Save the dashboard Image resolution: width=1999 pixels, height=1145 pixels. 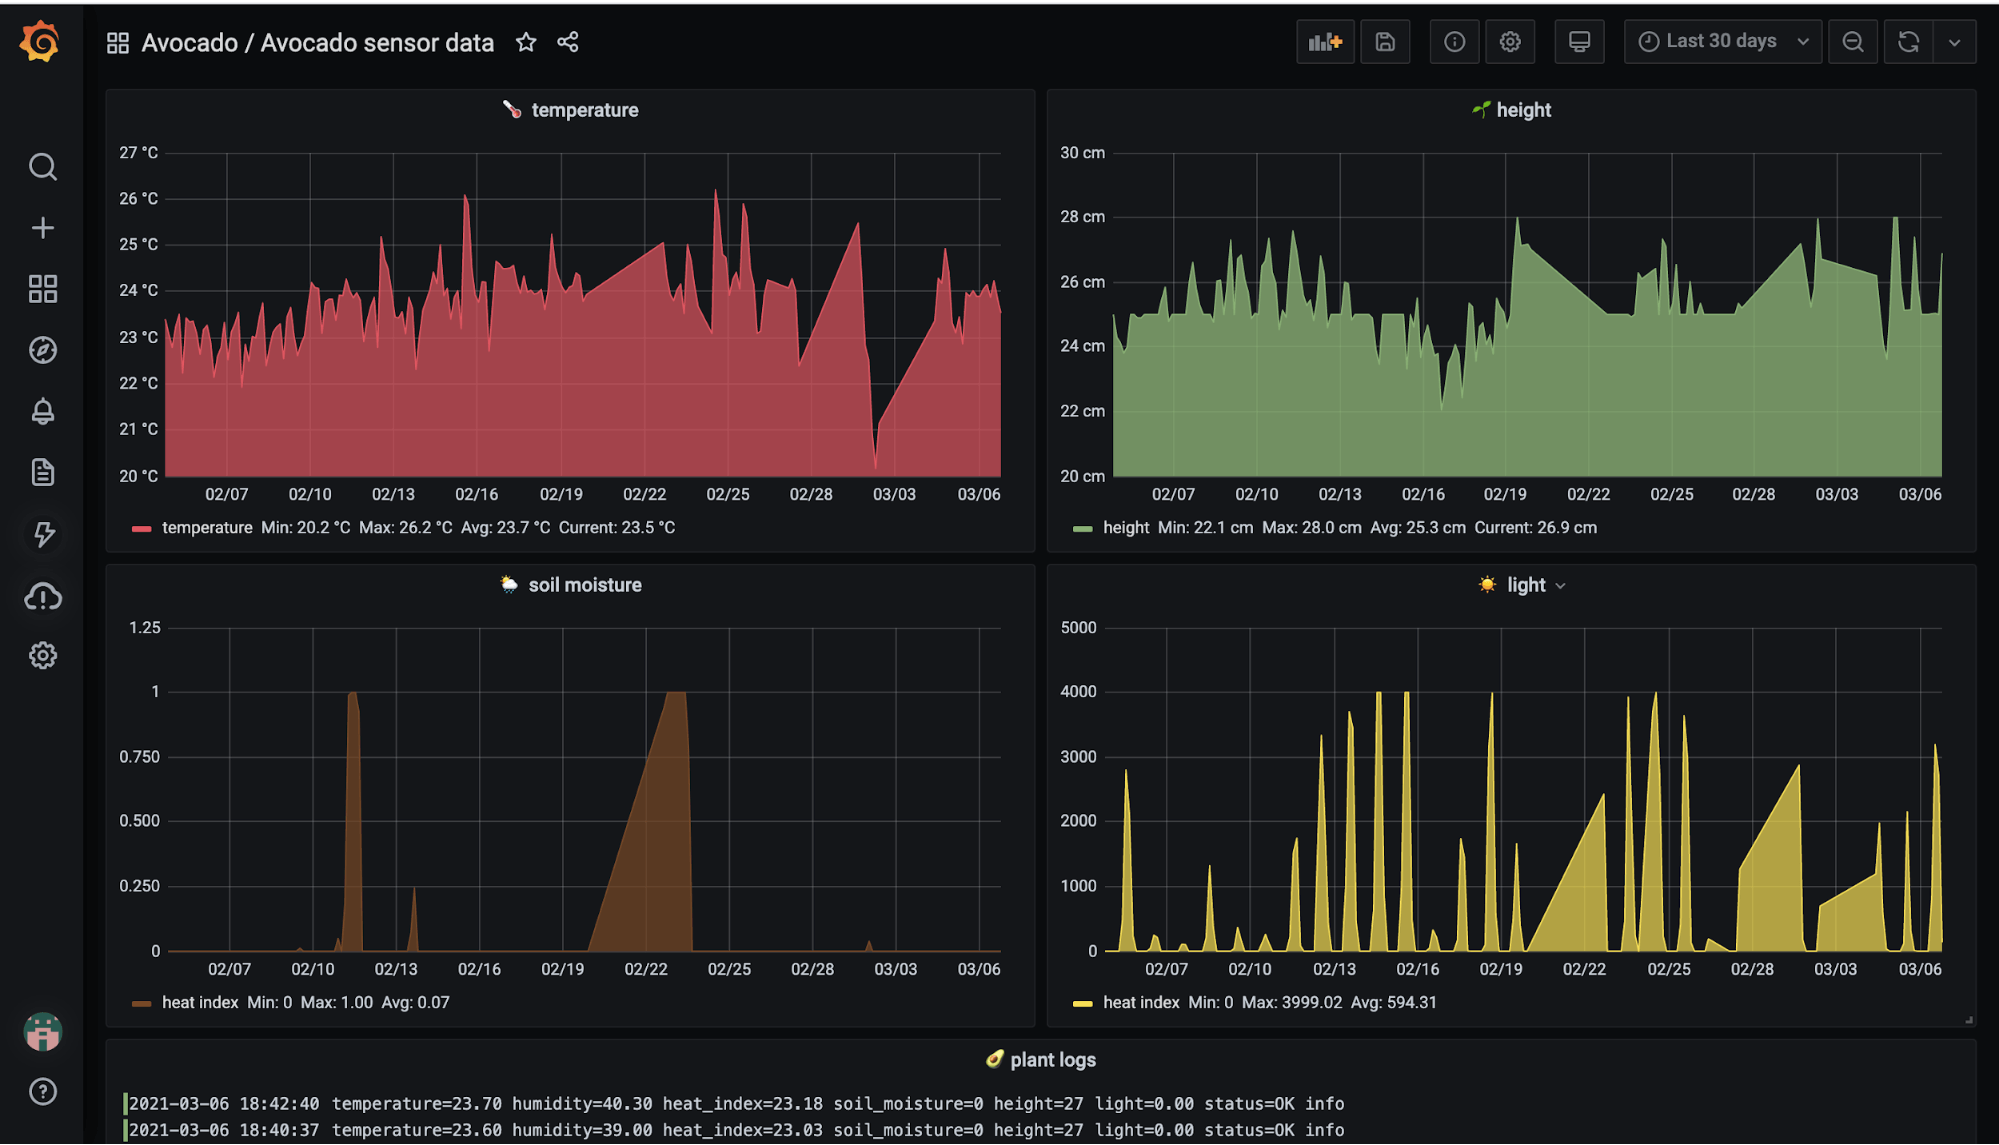coord(1385,41)
